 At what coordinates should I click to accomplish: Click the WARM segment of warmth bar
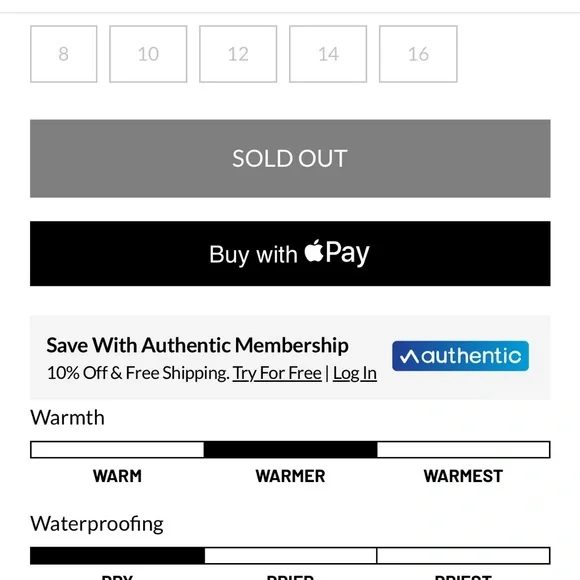pyautogui.click(x=117, y=449)
